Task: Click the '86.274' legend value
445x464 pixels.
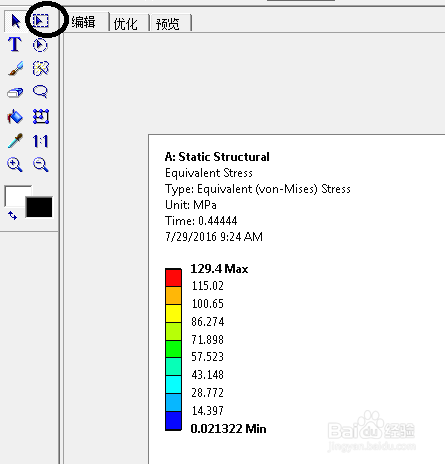Action: (208, 322)
